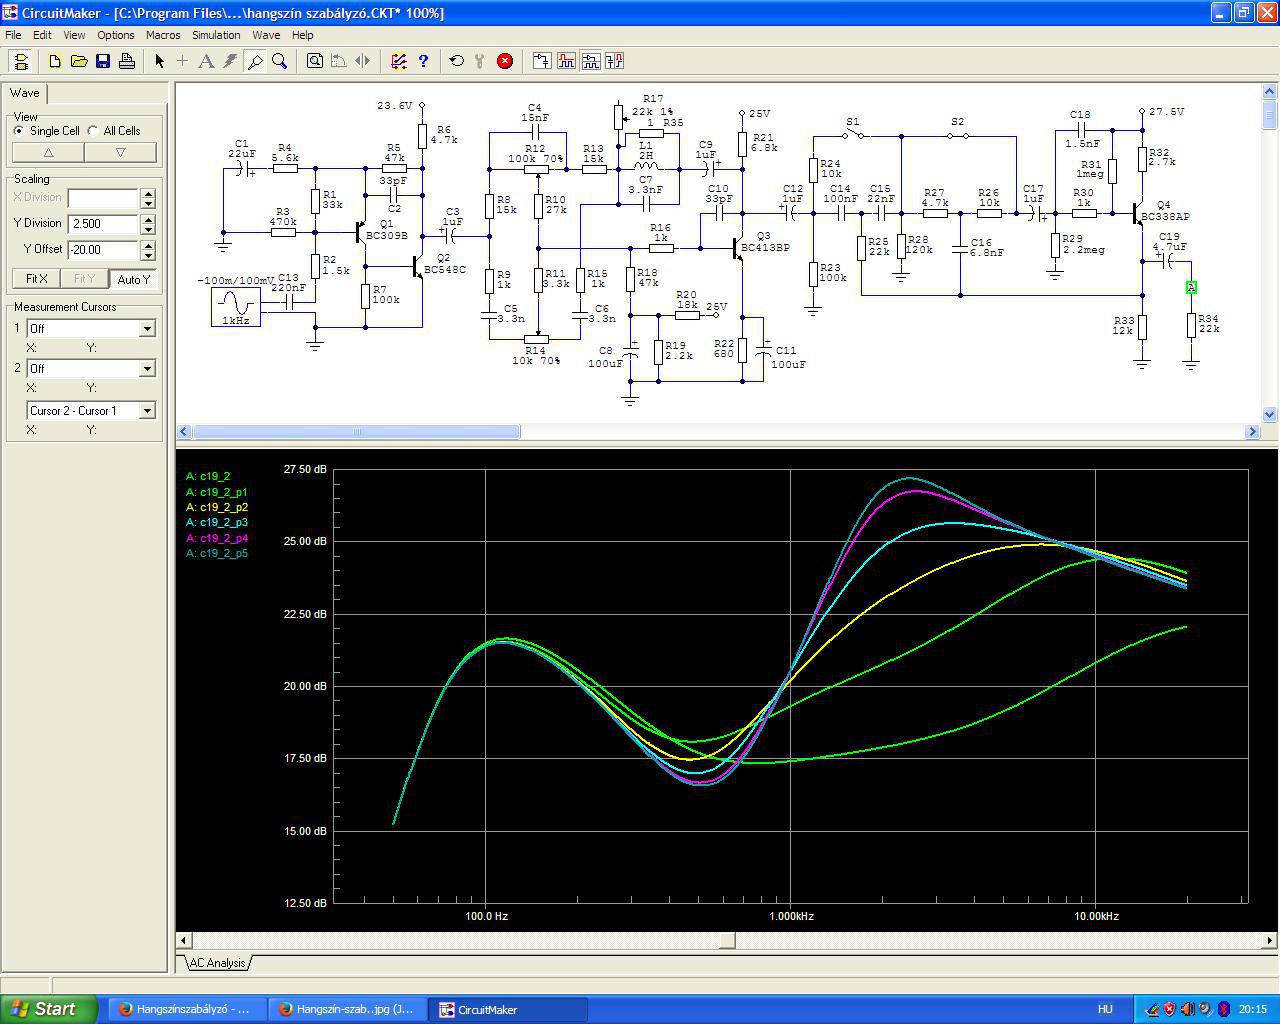Click the blue Help question mark icon
Image resolution: width=1280 pixels, height=1024 pixels.
423,61
